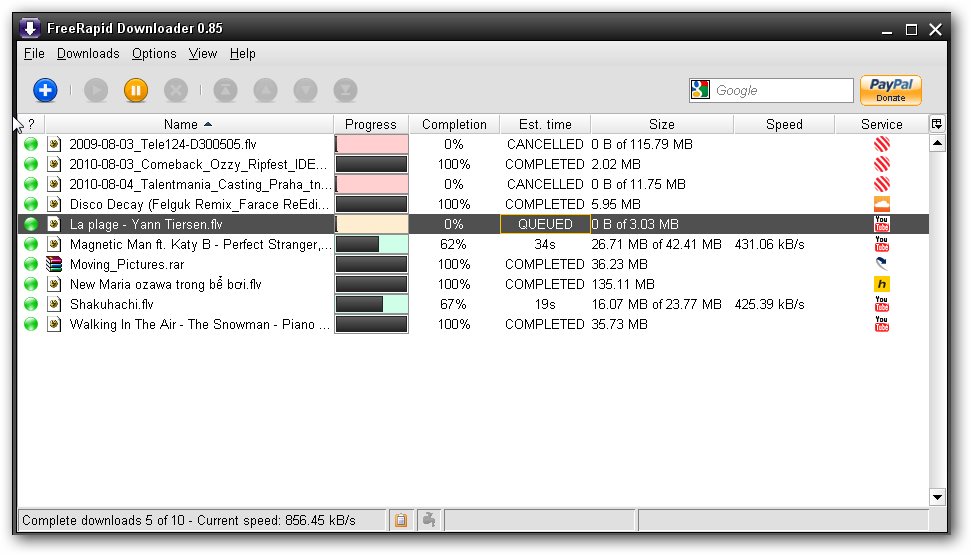
Task: Click YouTube service icon for Shakuhachi.flv
Action: click(882, 304)
